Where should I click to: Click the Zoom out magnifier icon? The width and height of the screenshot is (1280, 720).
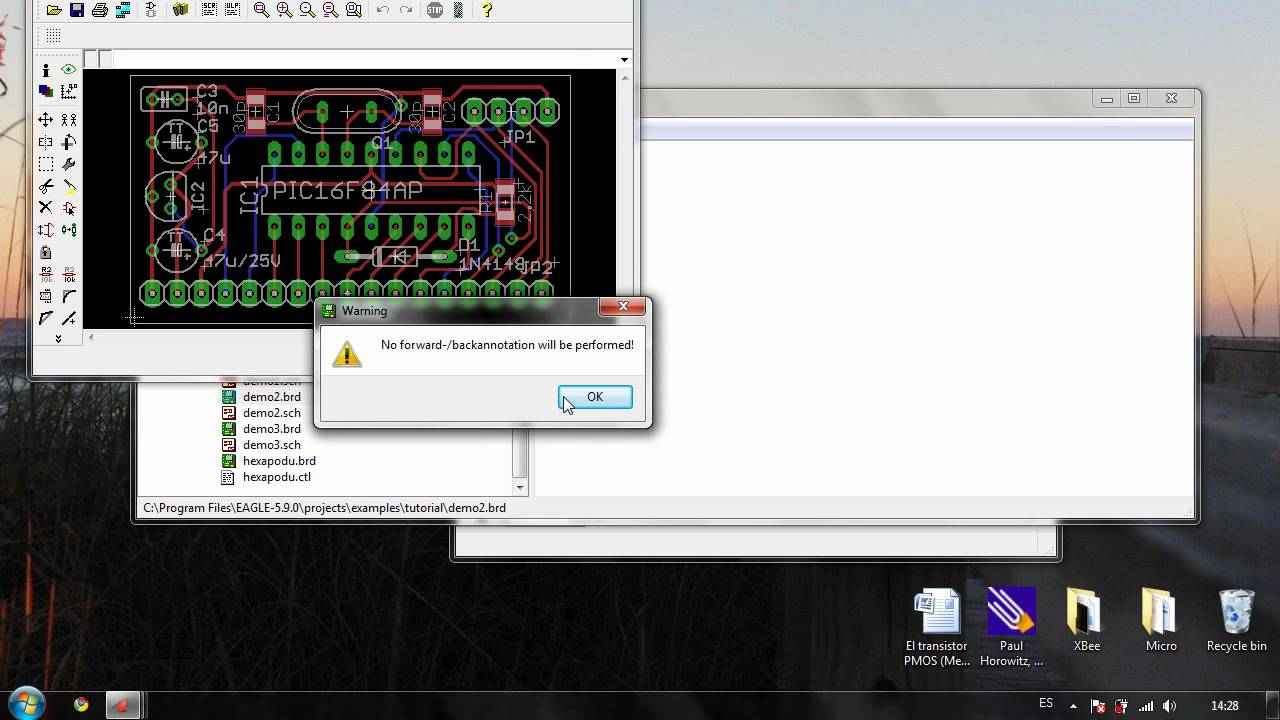(307, 10)
